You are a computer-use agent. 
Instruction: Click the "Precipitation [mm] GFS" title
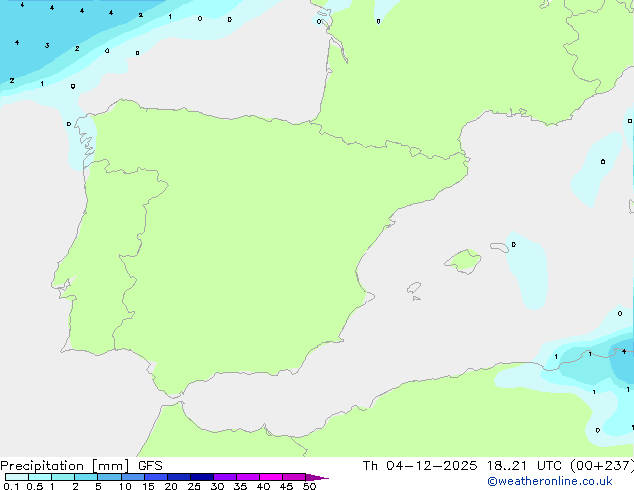[x=81, y=466]
